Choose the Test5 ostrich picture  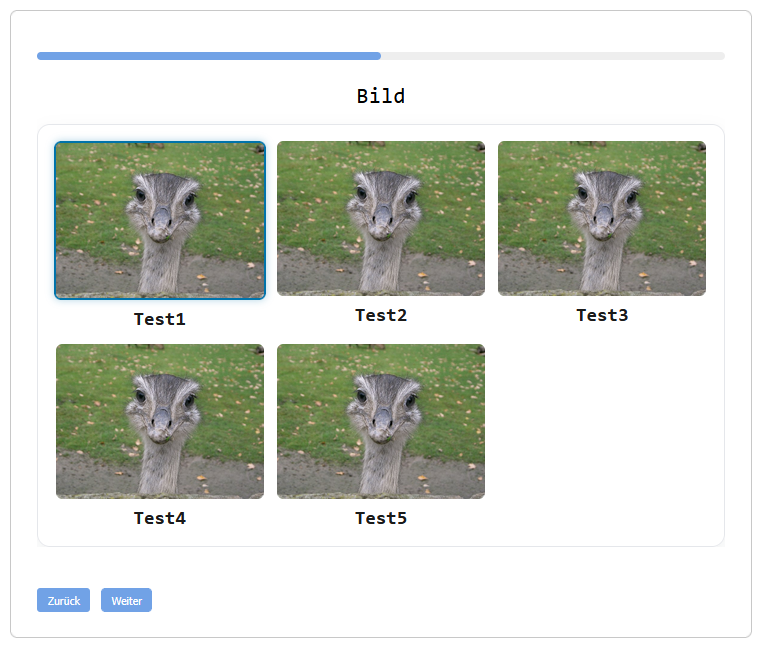pyautogui.click(x=381, y=421)
